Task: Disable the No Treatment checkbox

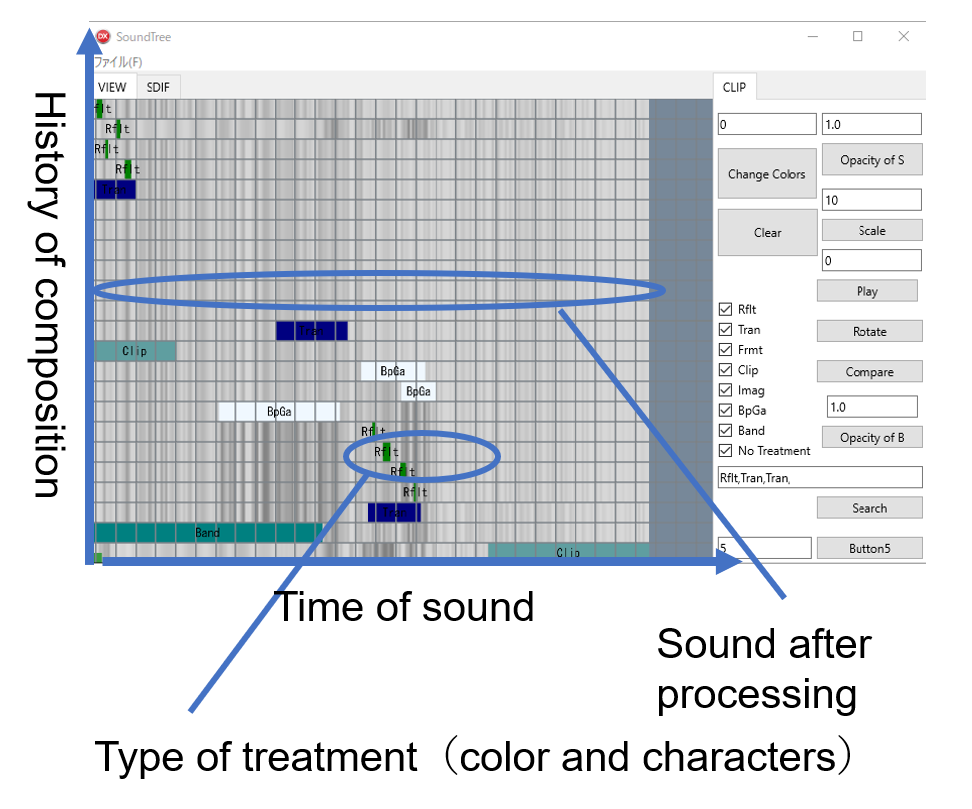Action: (x=726, y=451)
